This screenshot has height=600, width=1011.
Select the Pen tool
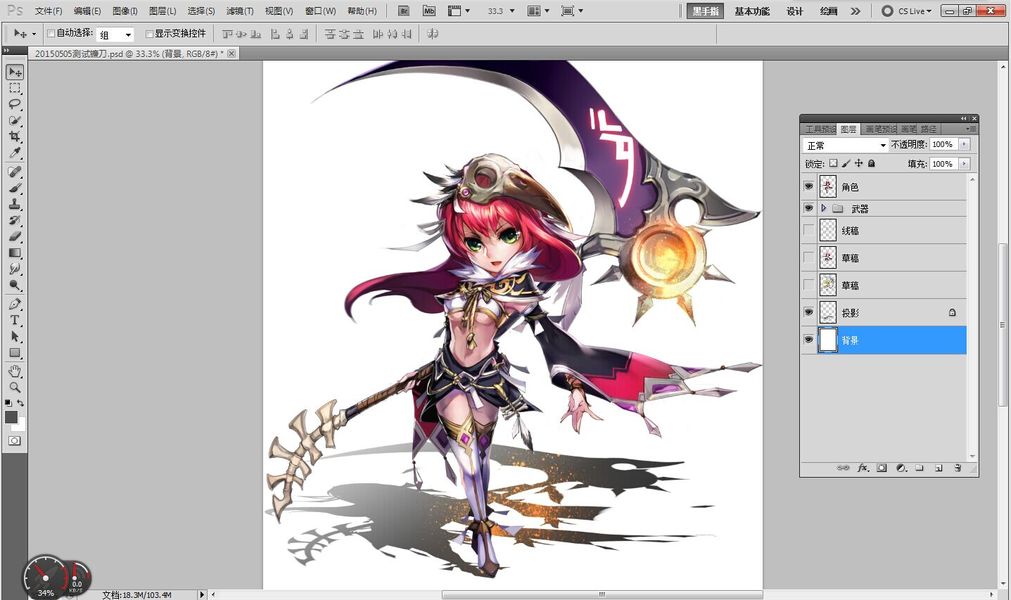click(15, 304)
